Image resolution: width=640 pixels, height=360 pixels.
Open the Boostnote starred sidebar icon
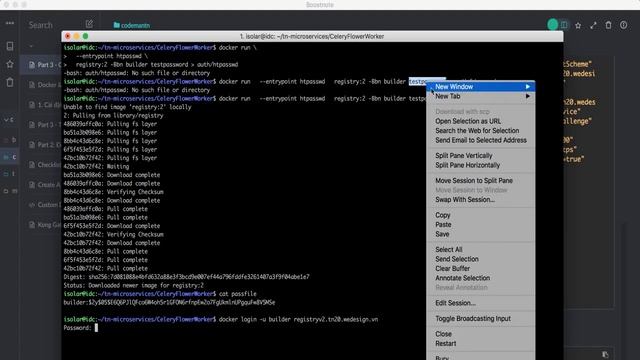click(10, 64)
